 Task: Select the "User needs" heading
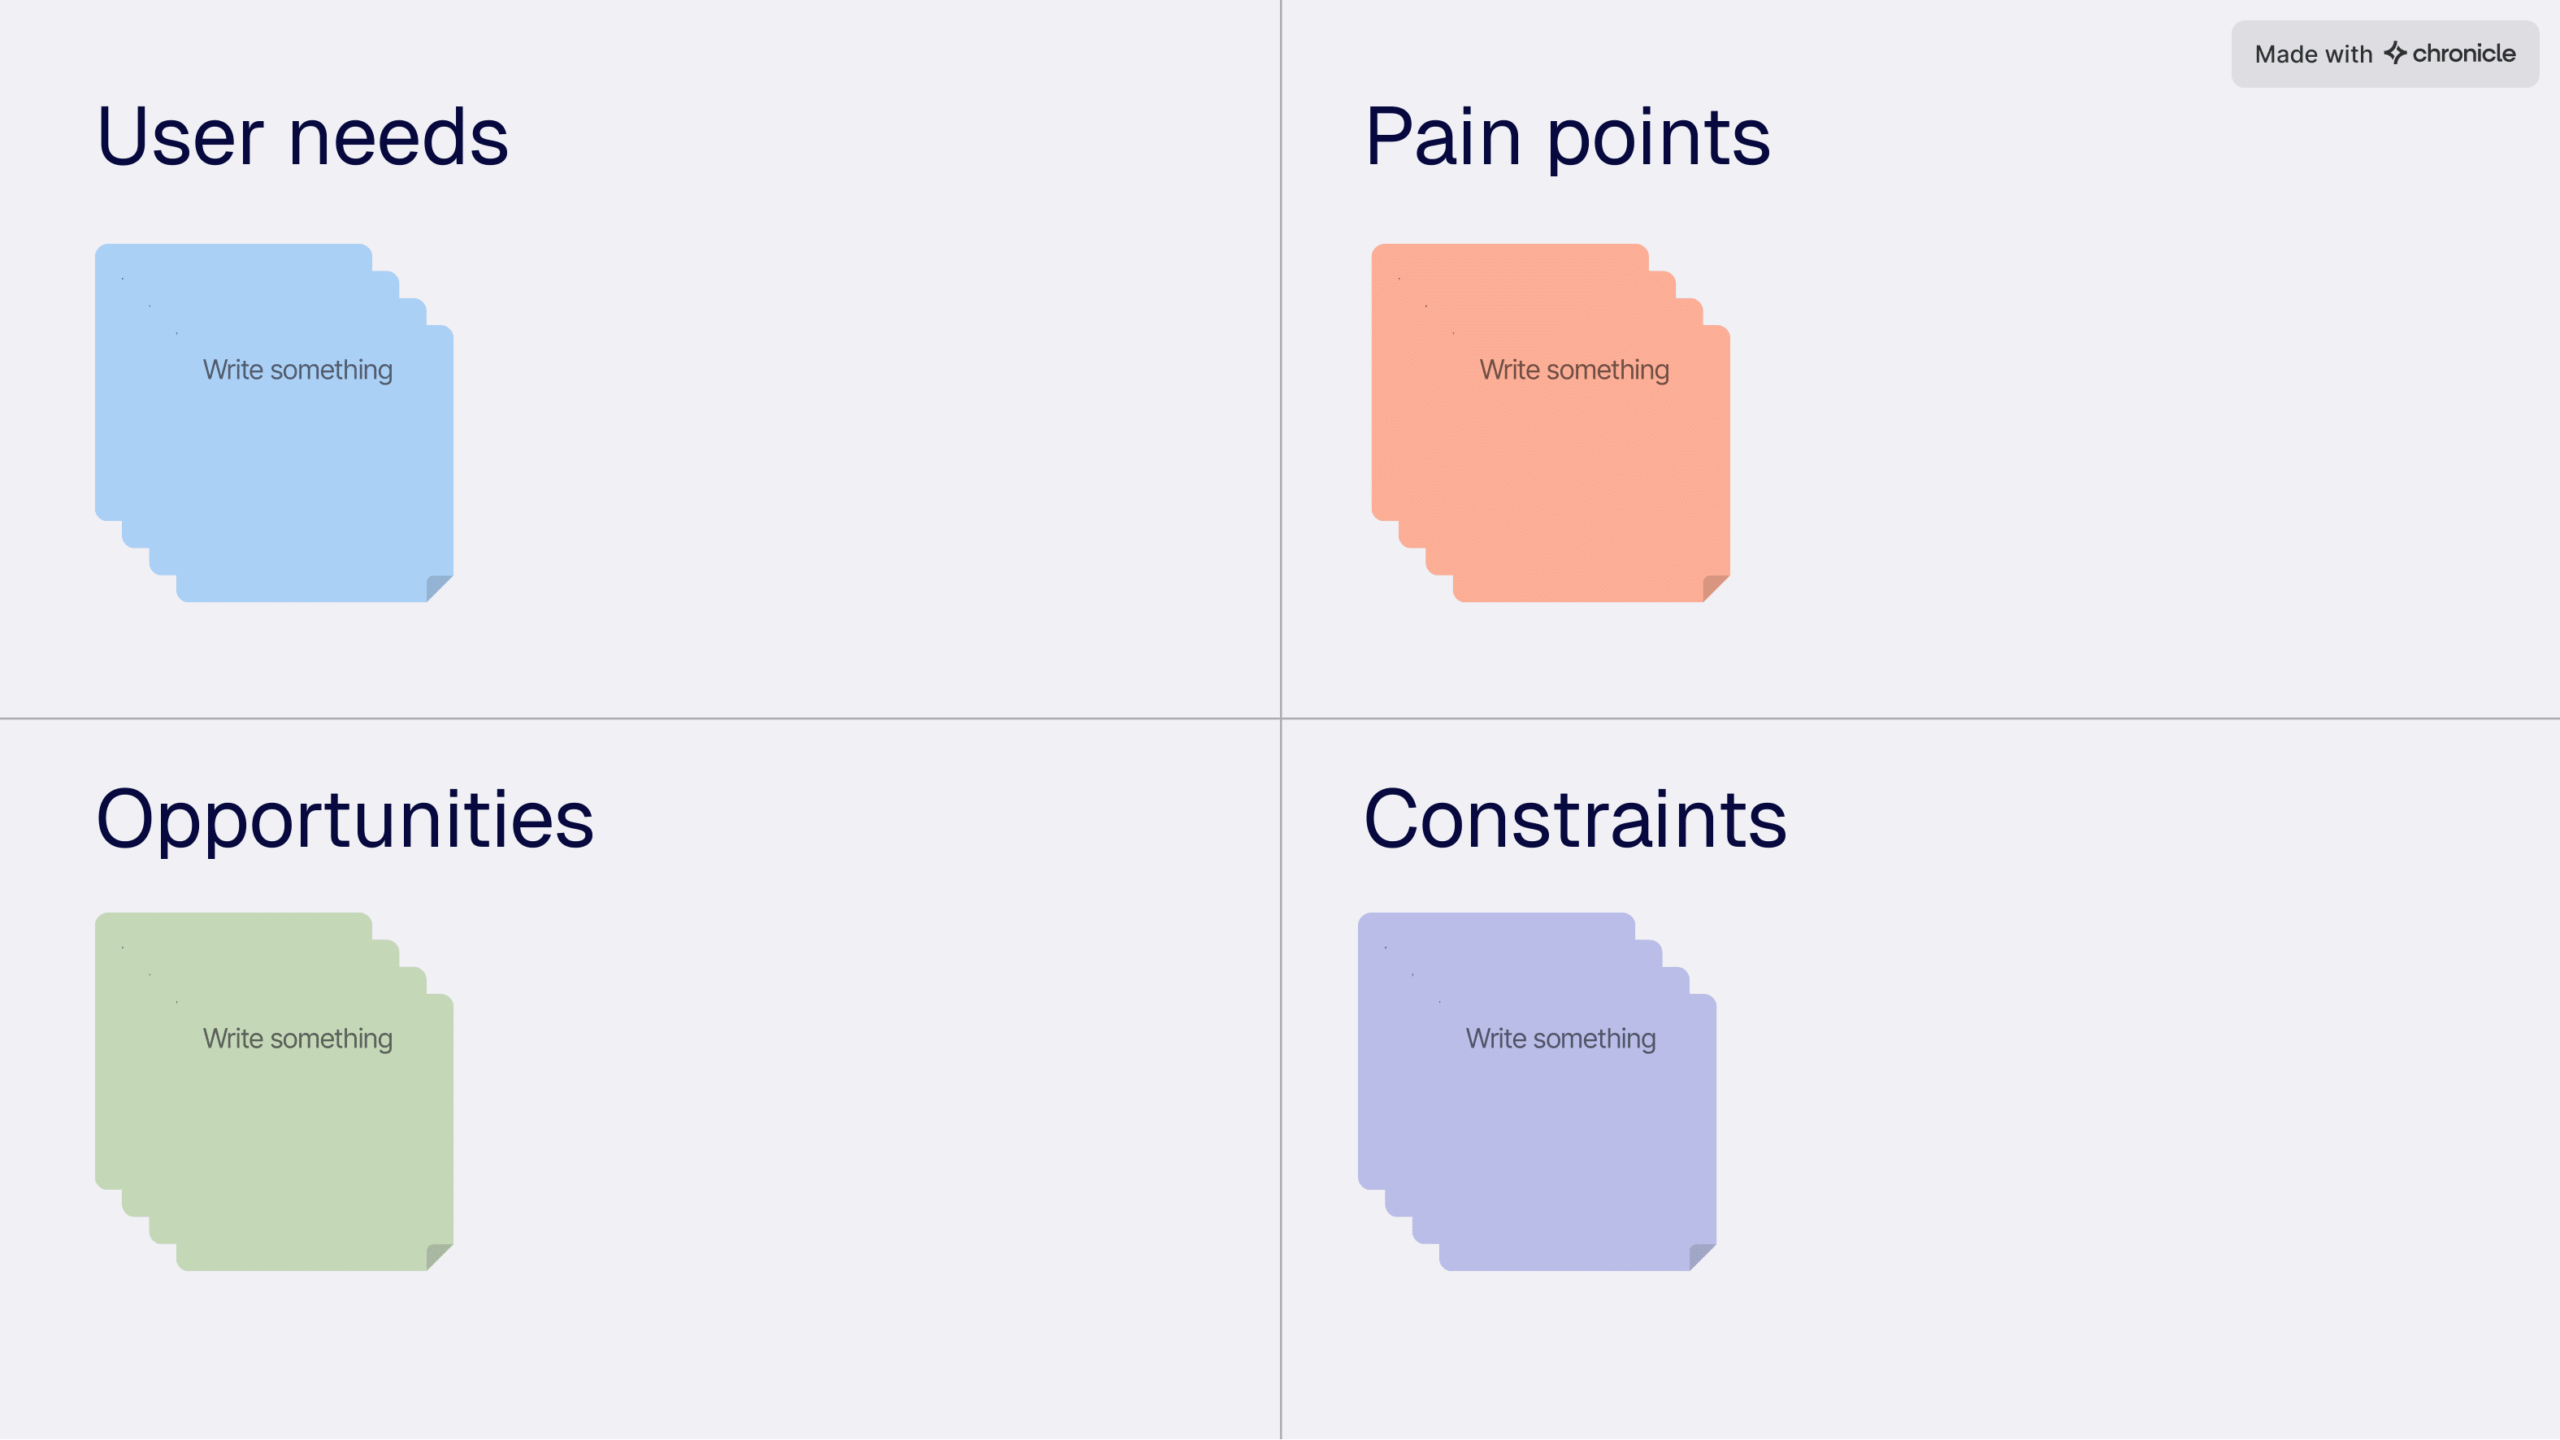(302, 137)
